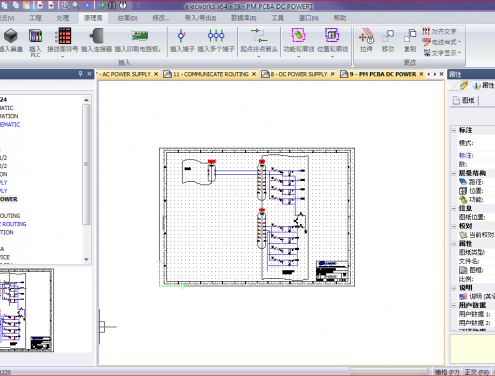Open the Schematic ribbon tab
Image resolution: width=495 pixels, height=376 pixels.
(x=93, y=18)
